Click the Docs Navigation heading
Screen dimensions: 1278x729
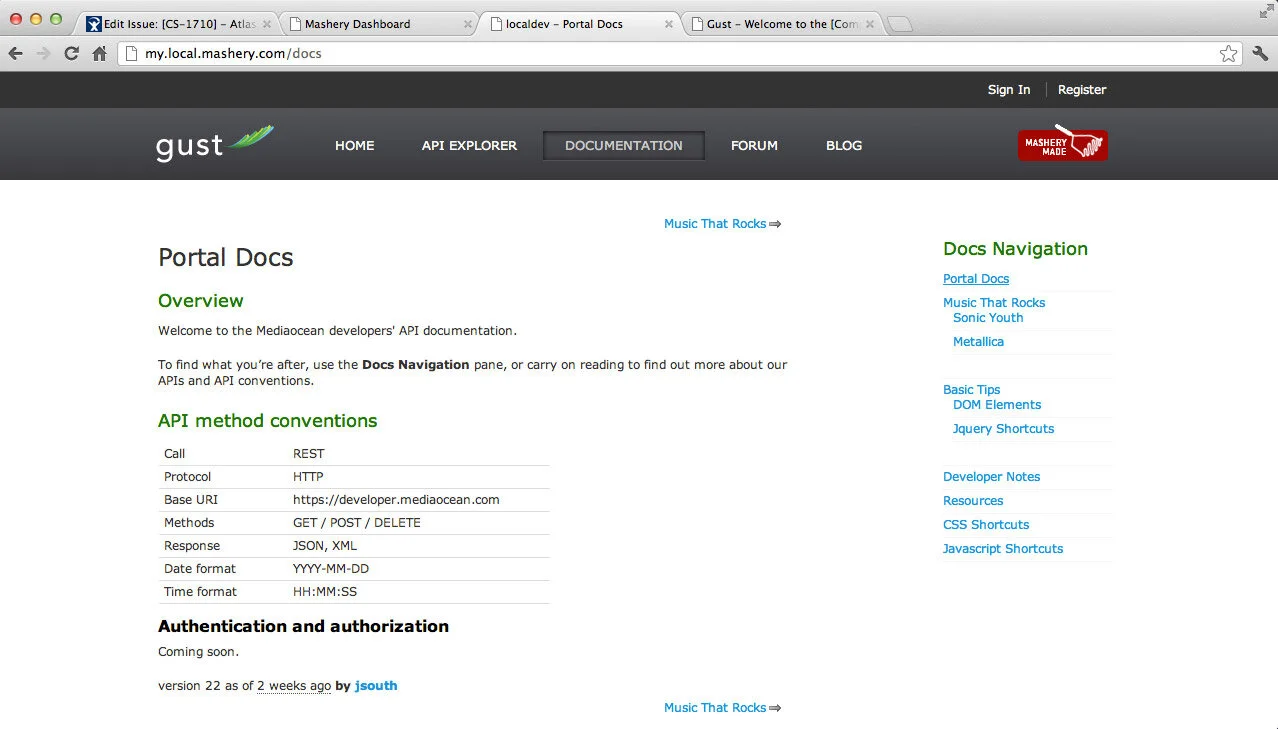[1015, 249]
